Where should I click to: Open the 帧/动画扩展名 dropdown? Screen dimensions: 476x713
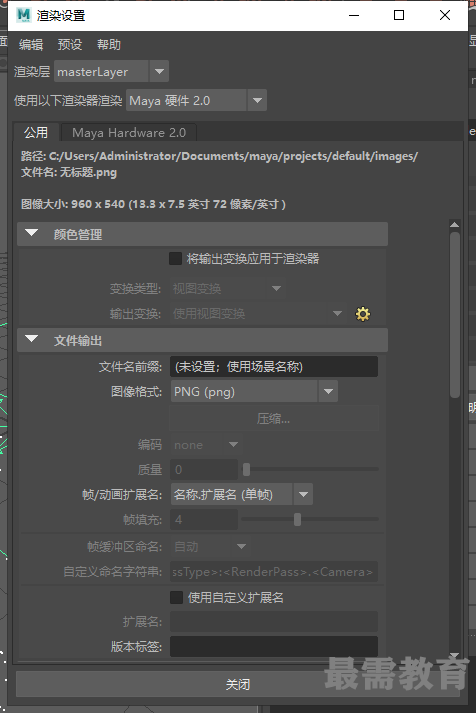[x=241, y=494]
